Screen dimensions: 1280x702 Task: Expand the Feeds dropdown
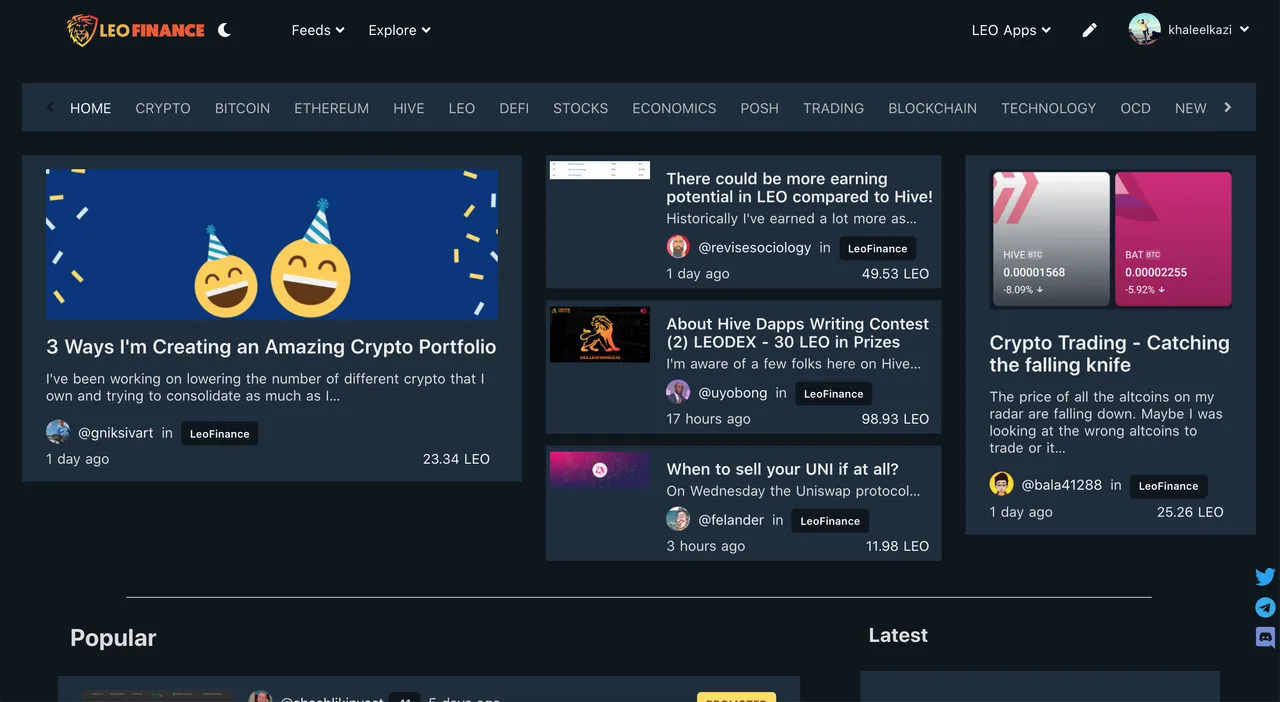pos(318,30)
